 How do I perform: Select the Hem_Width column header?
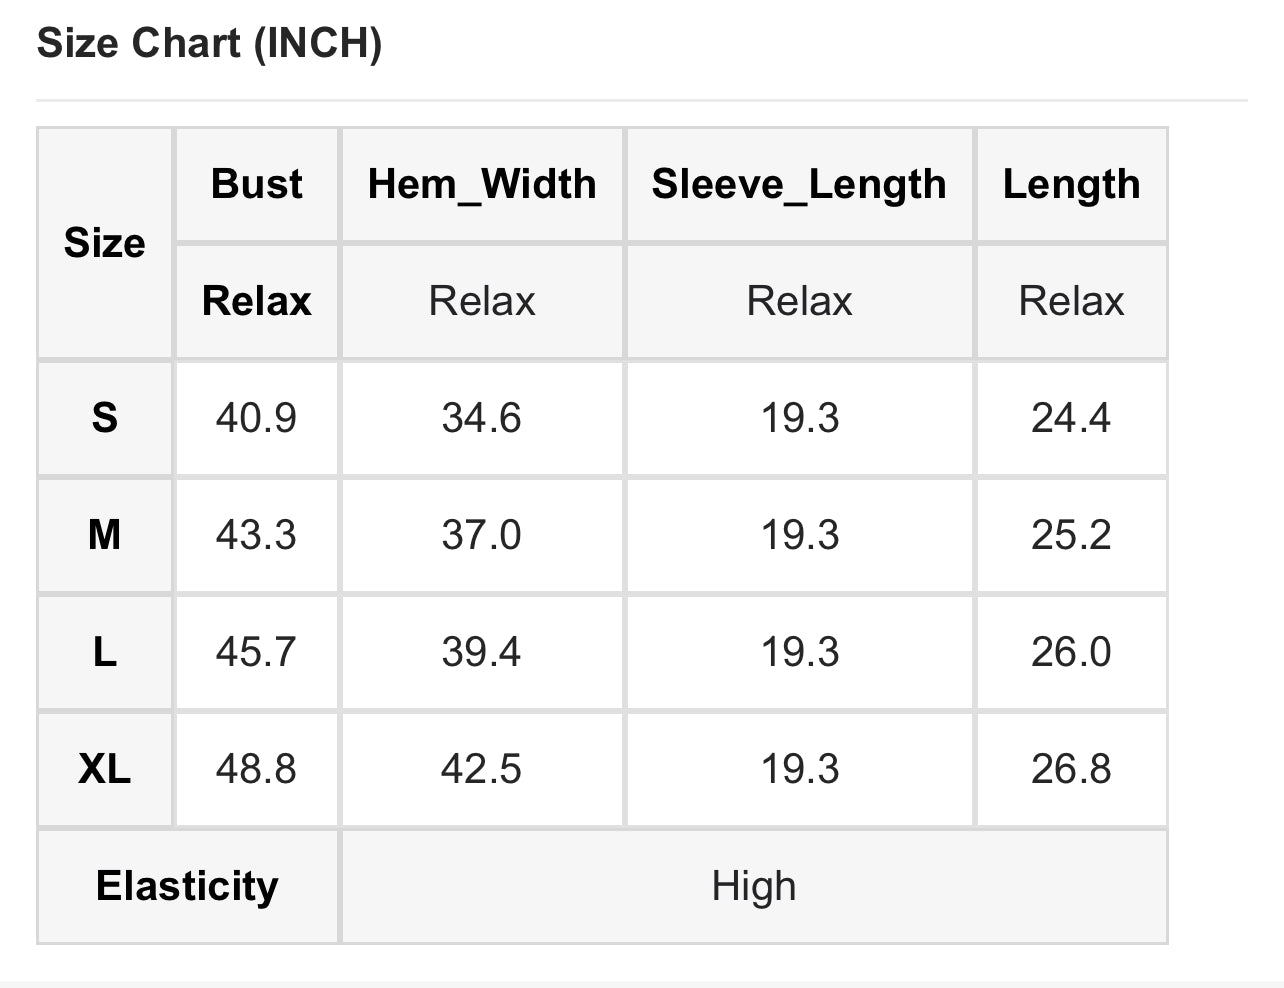482,184
